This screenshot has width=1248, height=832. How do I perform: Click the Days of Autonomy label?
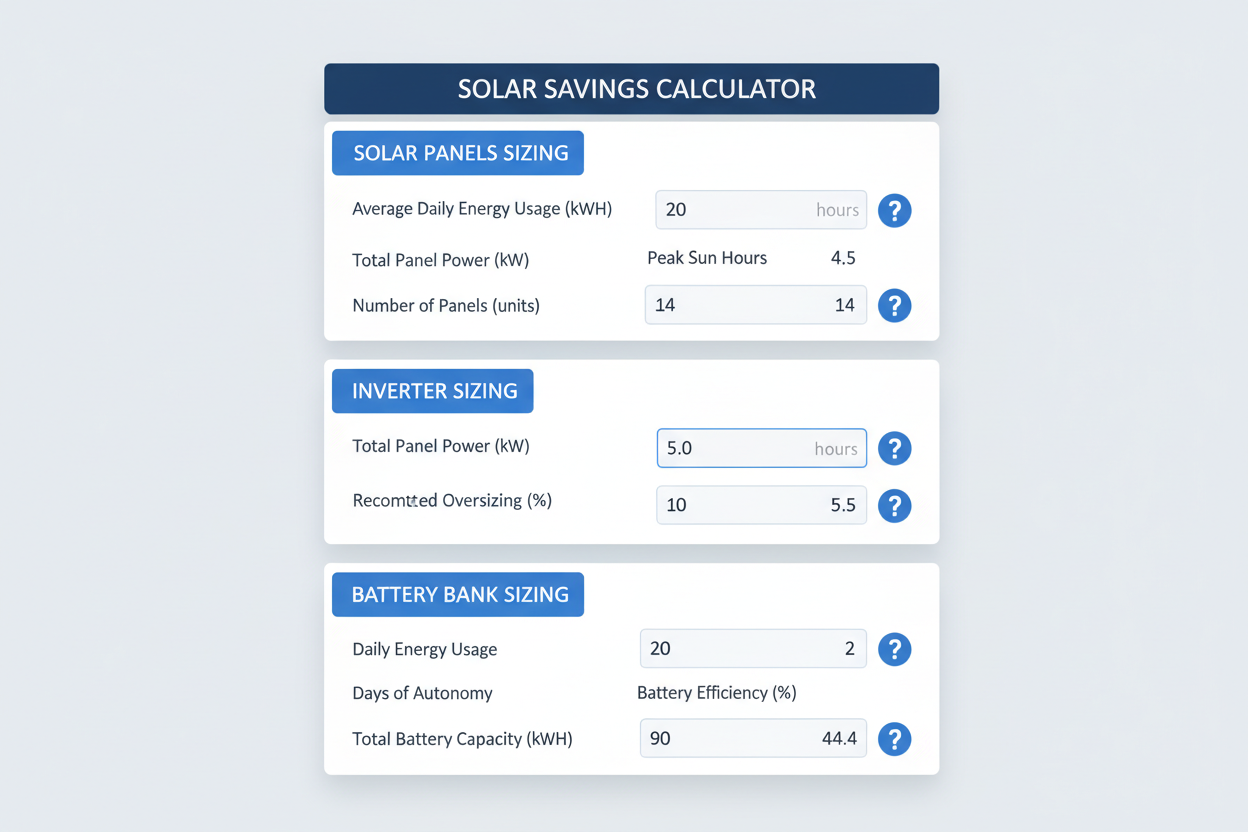(x=421, y=693)
